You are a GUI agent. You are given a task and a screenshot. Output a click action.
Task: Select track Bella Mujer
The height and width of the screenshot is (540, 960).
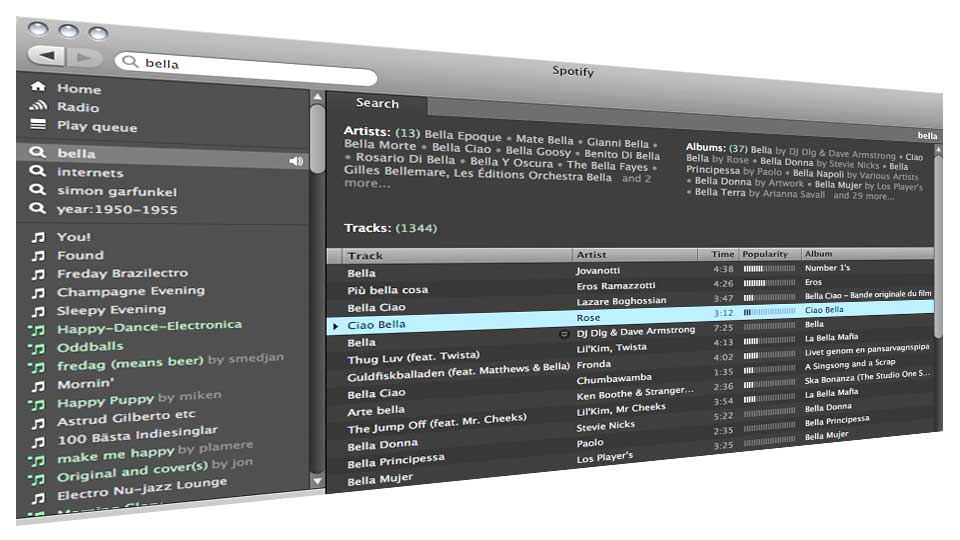(380, 479)
